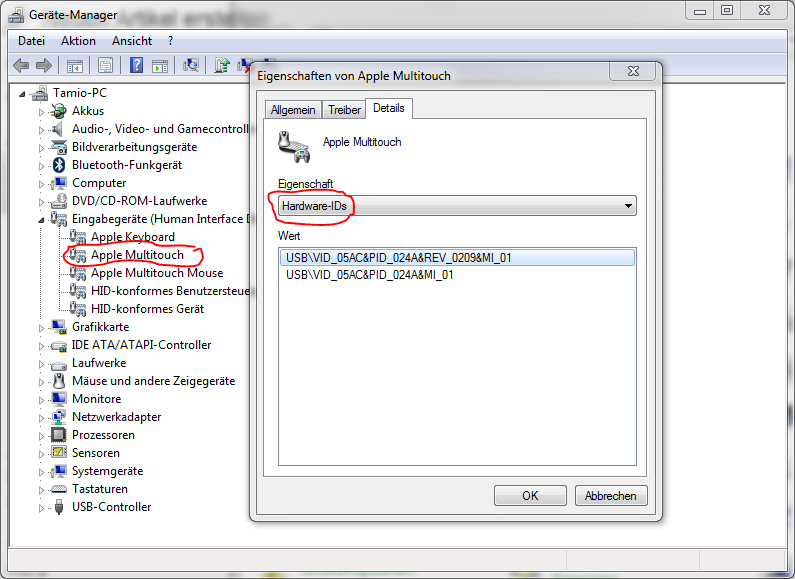Select IDE ATA/ATAPI-Controller icon

coord(59,346)
